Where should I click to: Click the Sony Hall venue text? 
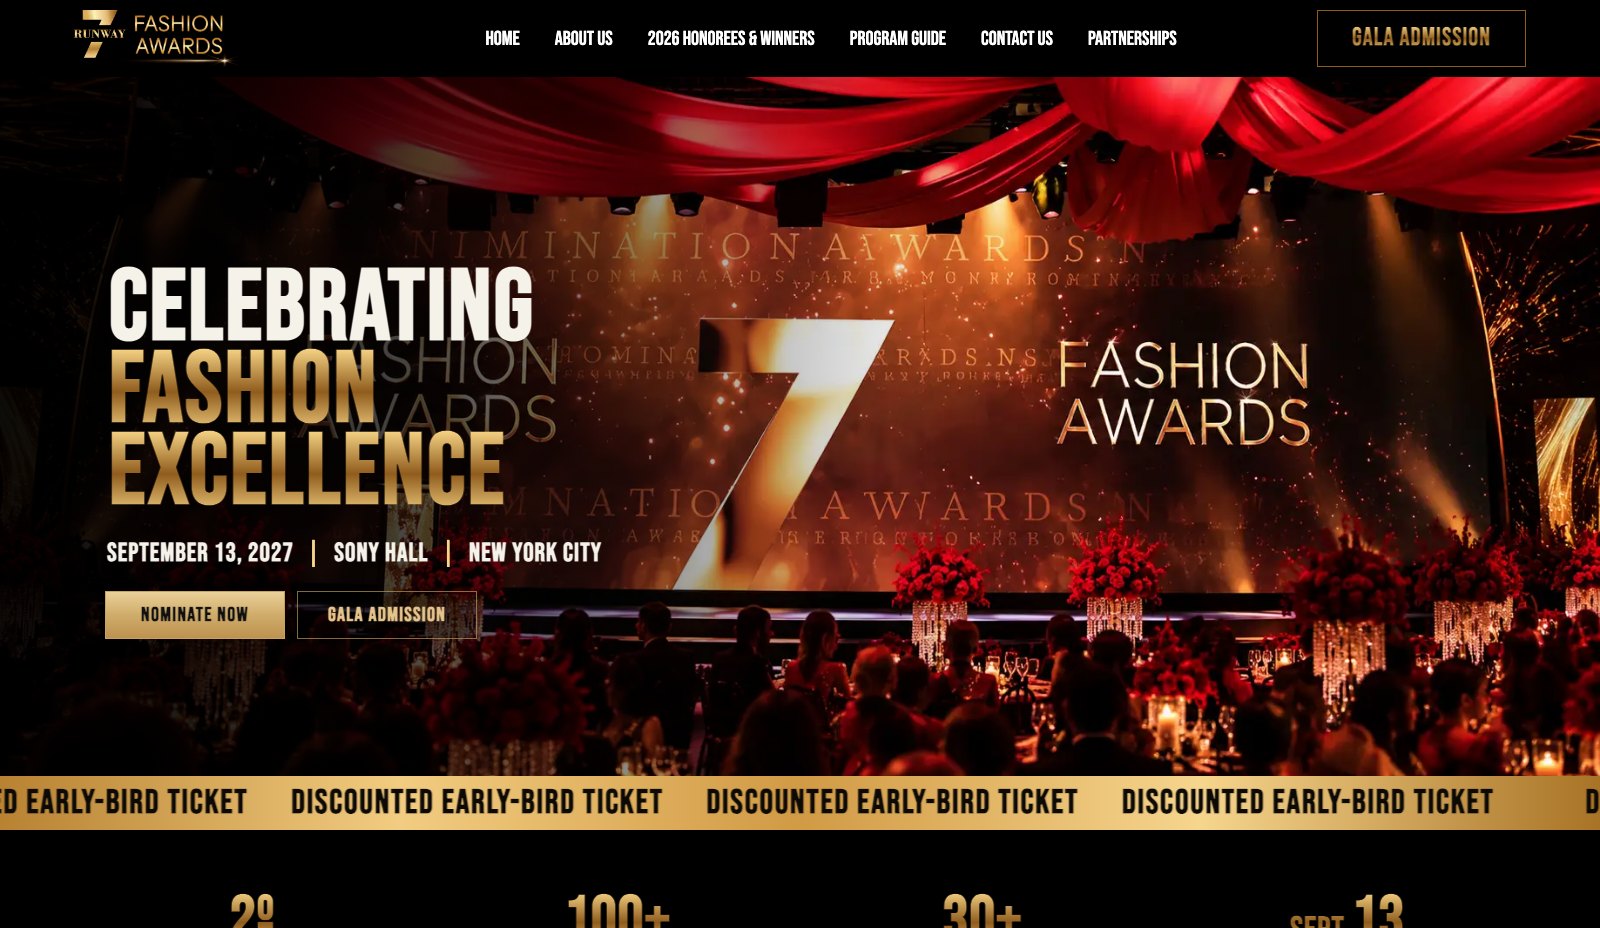click(380, 552)
